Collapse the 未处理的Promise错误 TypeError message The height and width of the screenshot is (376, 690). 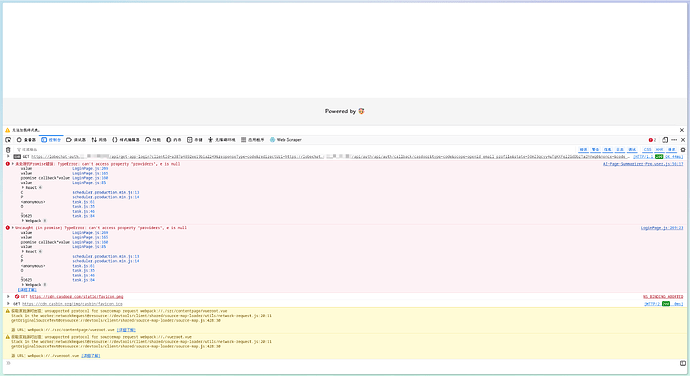pos(13,164)
